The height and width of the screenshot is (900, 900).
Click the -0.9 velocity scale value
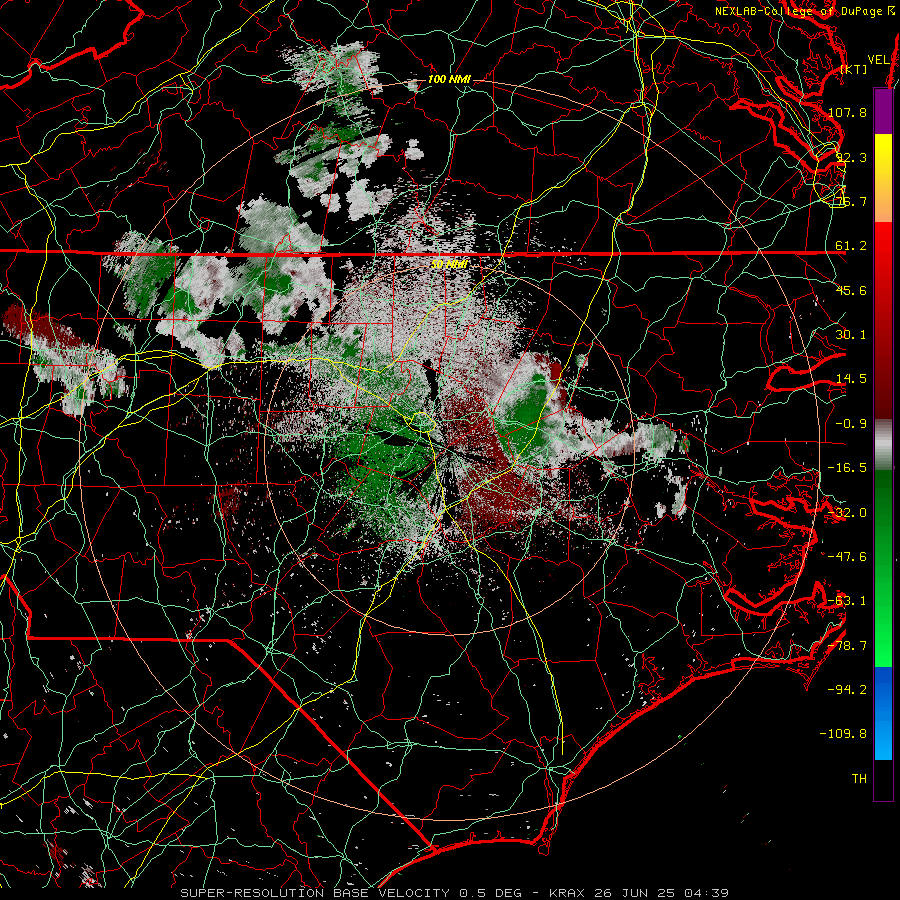(x=851, y=424)
